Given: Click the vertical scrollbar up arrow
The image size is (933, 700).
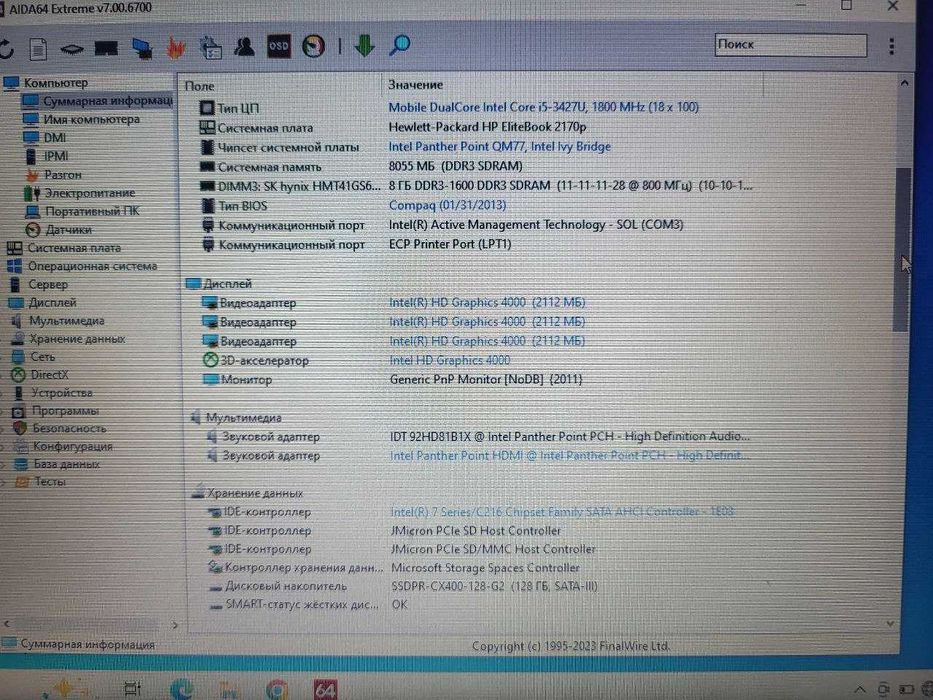Looking at the screenshot, I should 904,83.
